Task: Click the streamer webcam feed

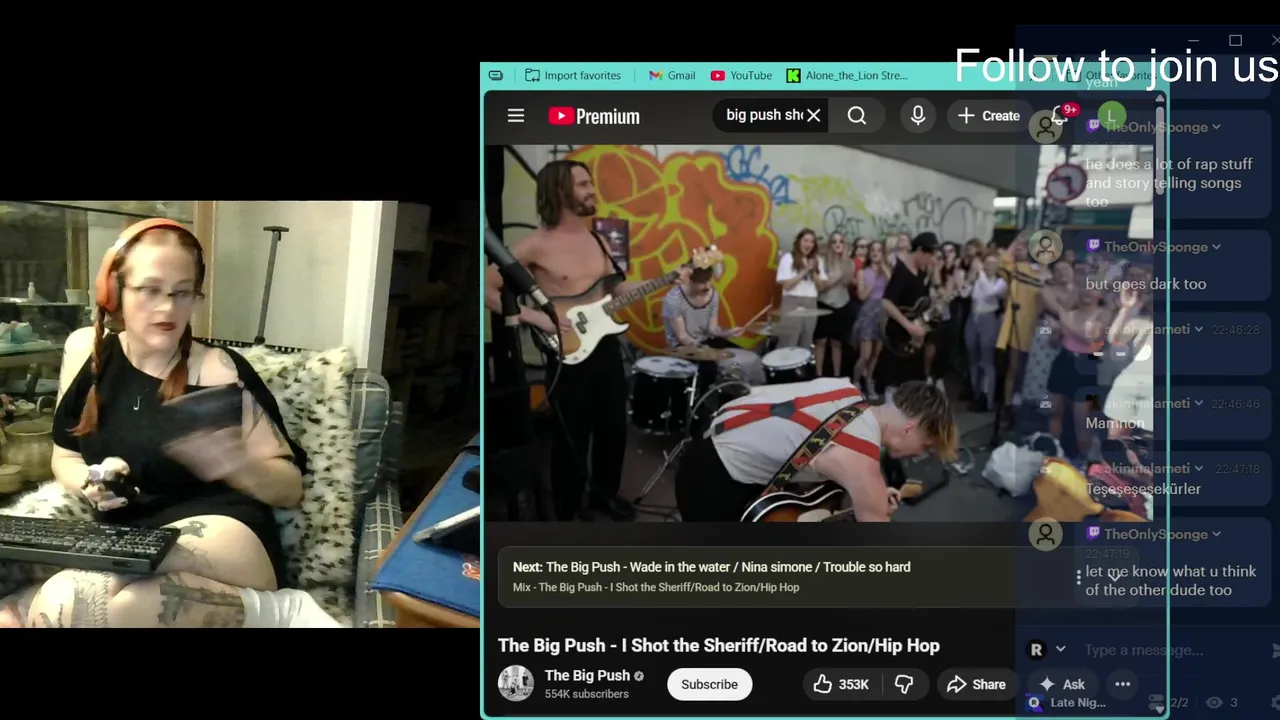Action: (240, 414)
